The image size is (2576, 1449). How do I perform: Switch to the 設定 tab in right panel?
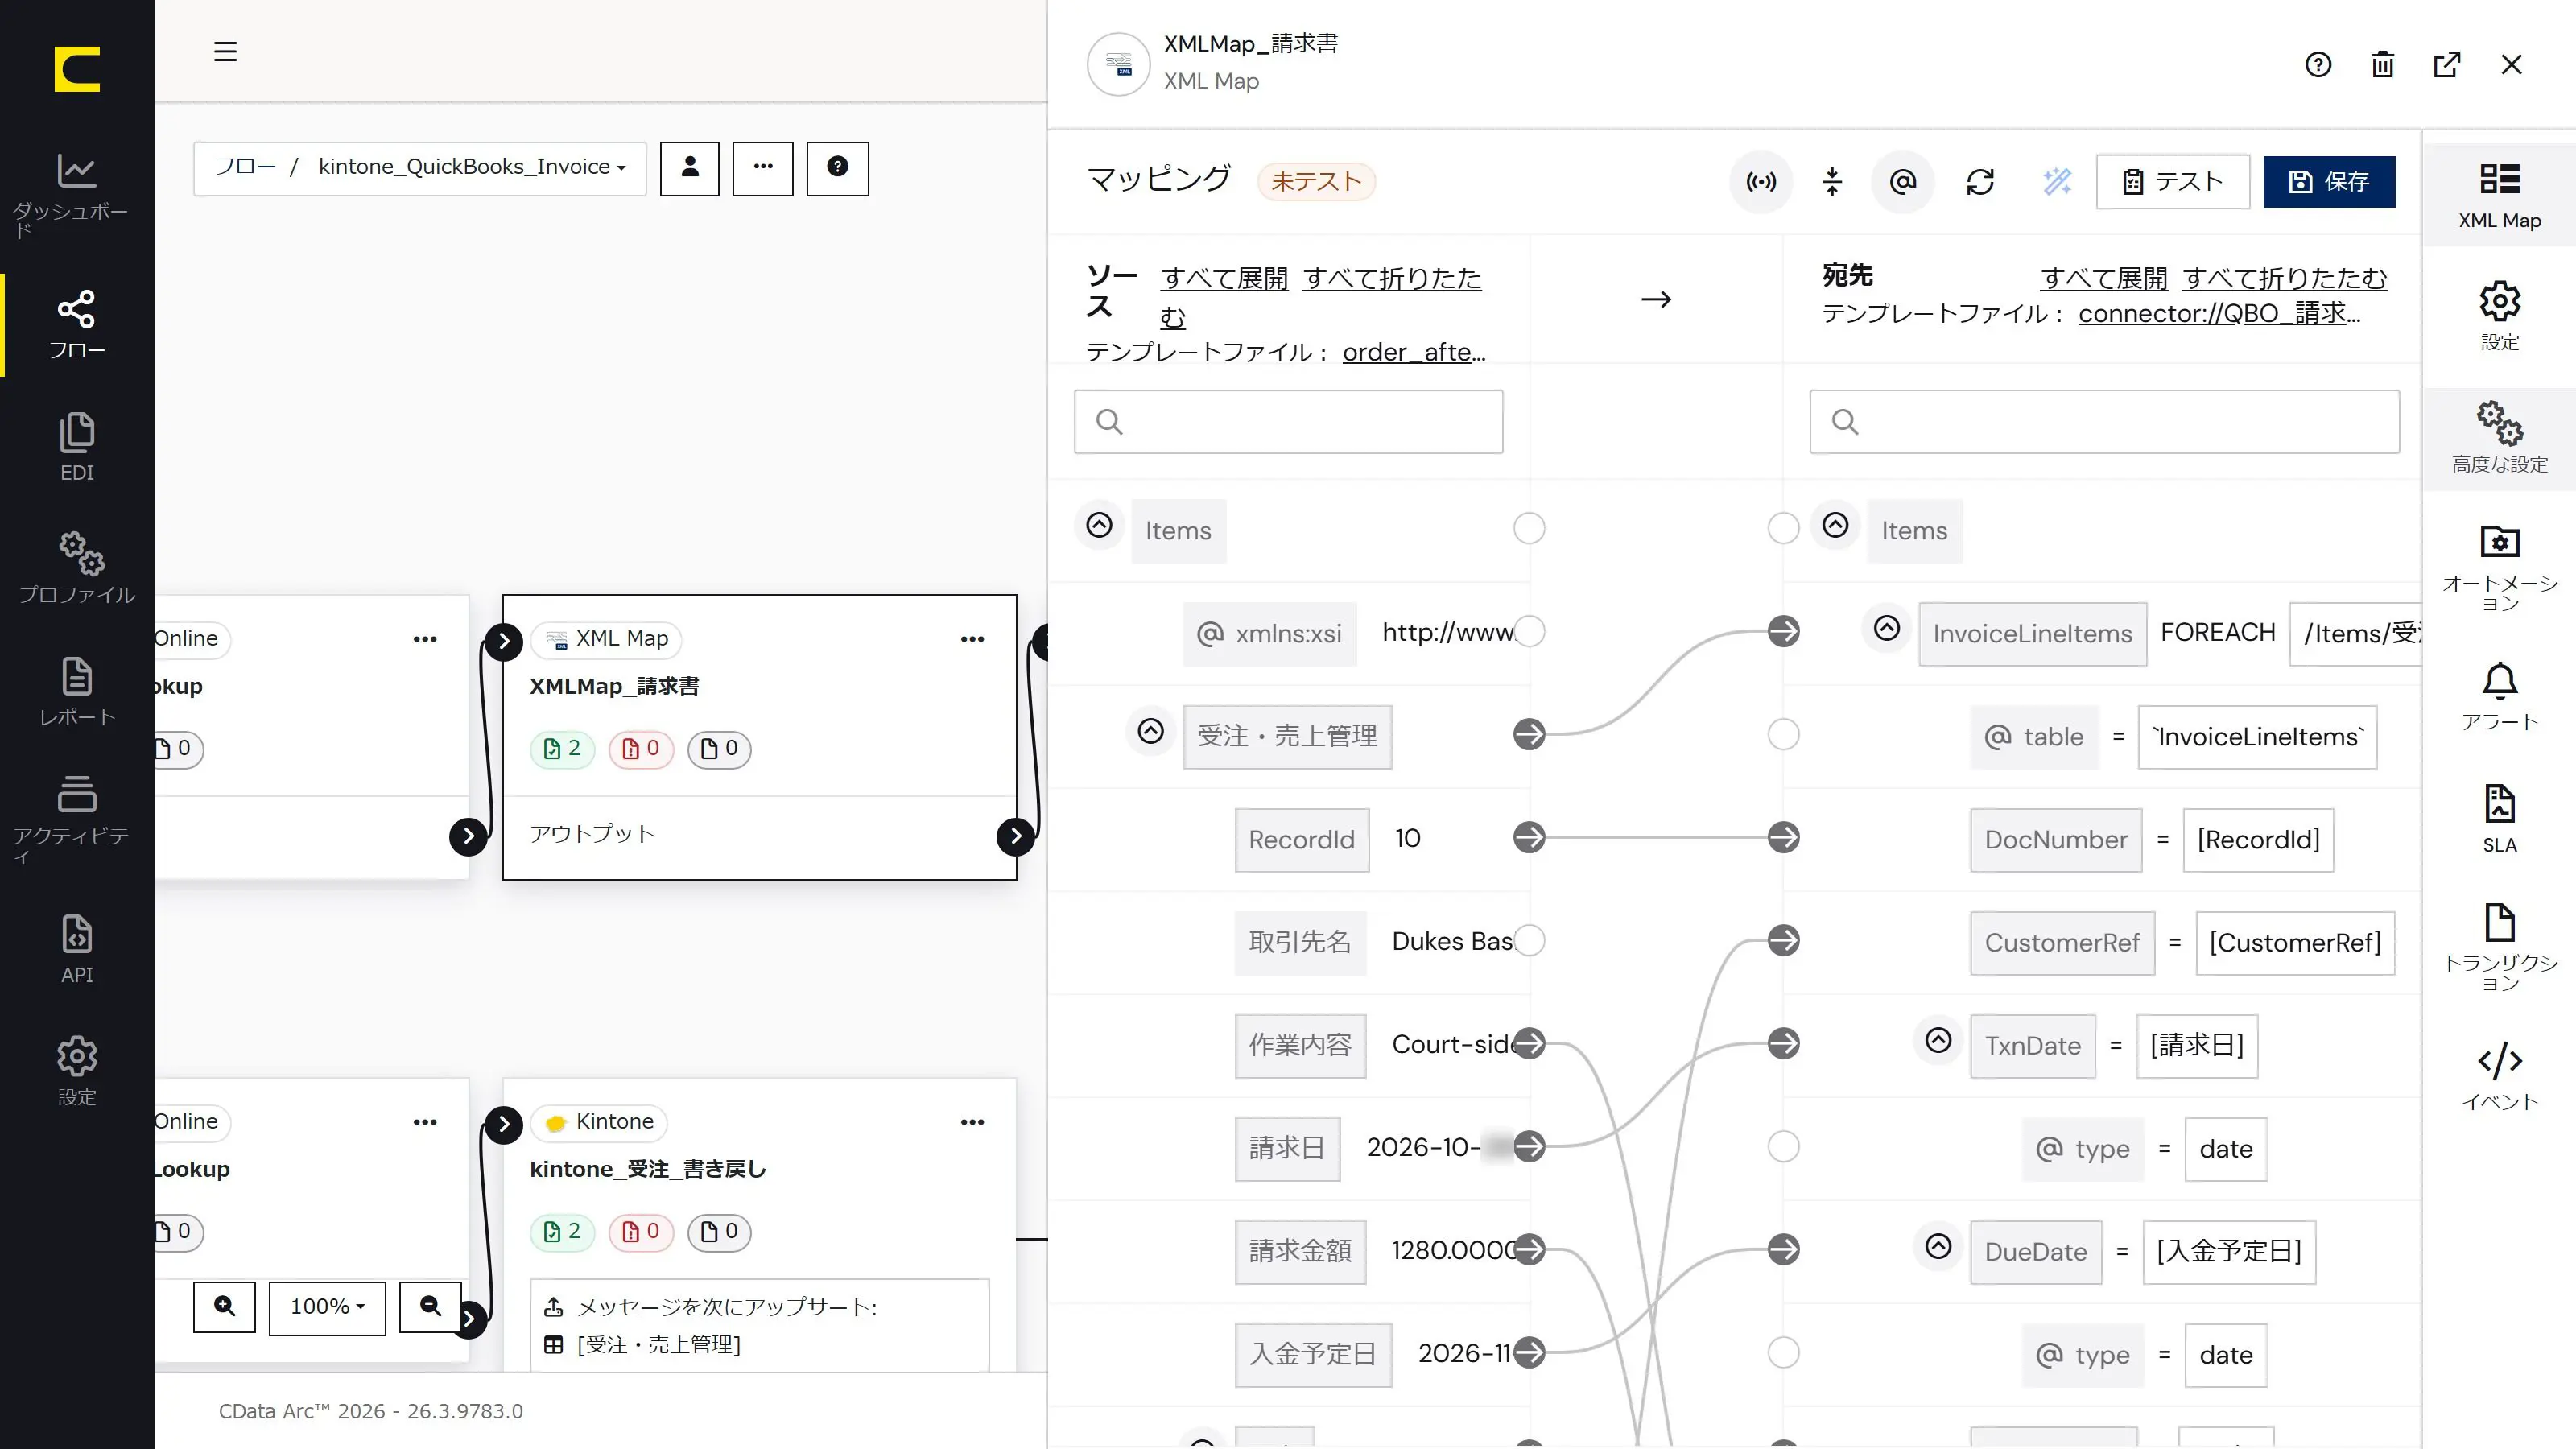[2499, 316]
